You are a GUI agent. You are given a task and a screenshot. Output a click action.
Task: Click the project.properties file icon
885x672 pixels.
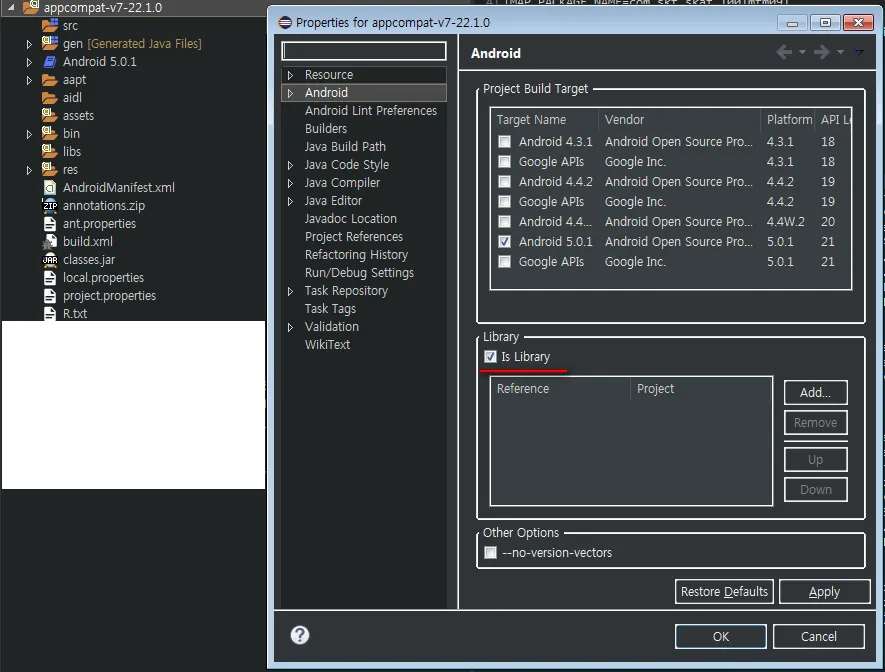coord(50,296)
